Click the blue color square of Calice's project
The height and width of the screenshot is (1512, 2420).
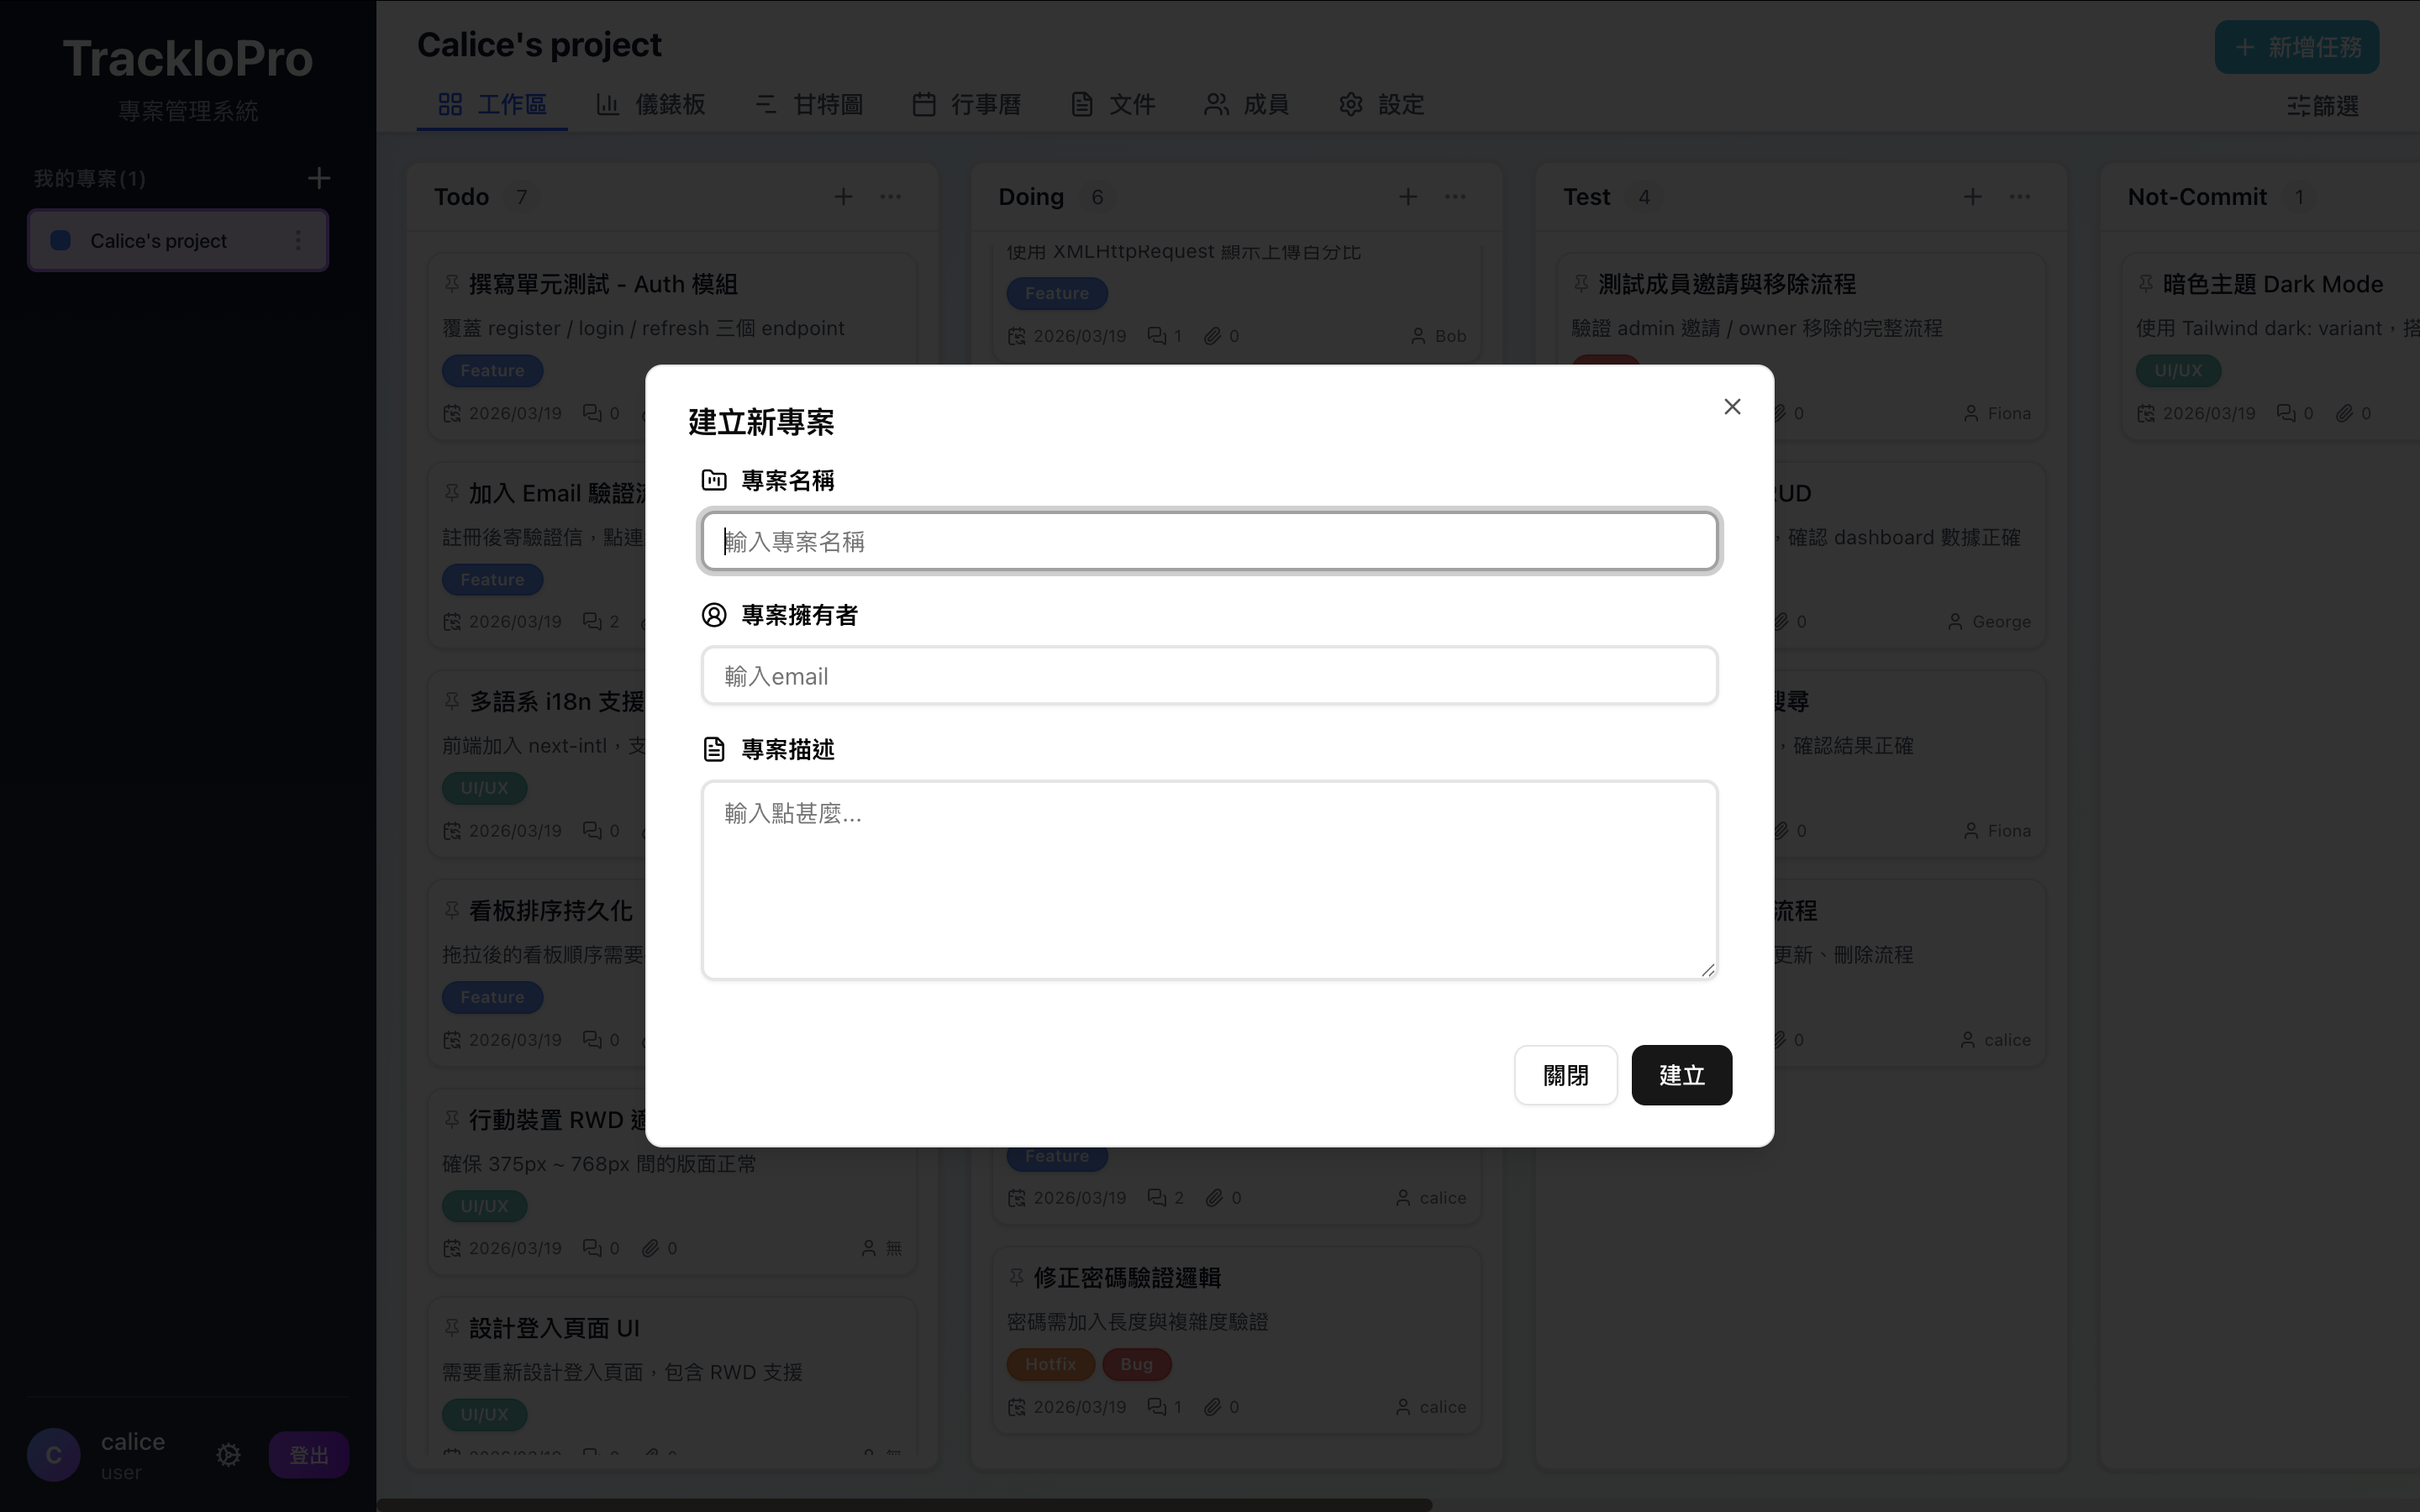coord(61,240)
